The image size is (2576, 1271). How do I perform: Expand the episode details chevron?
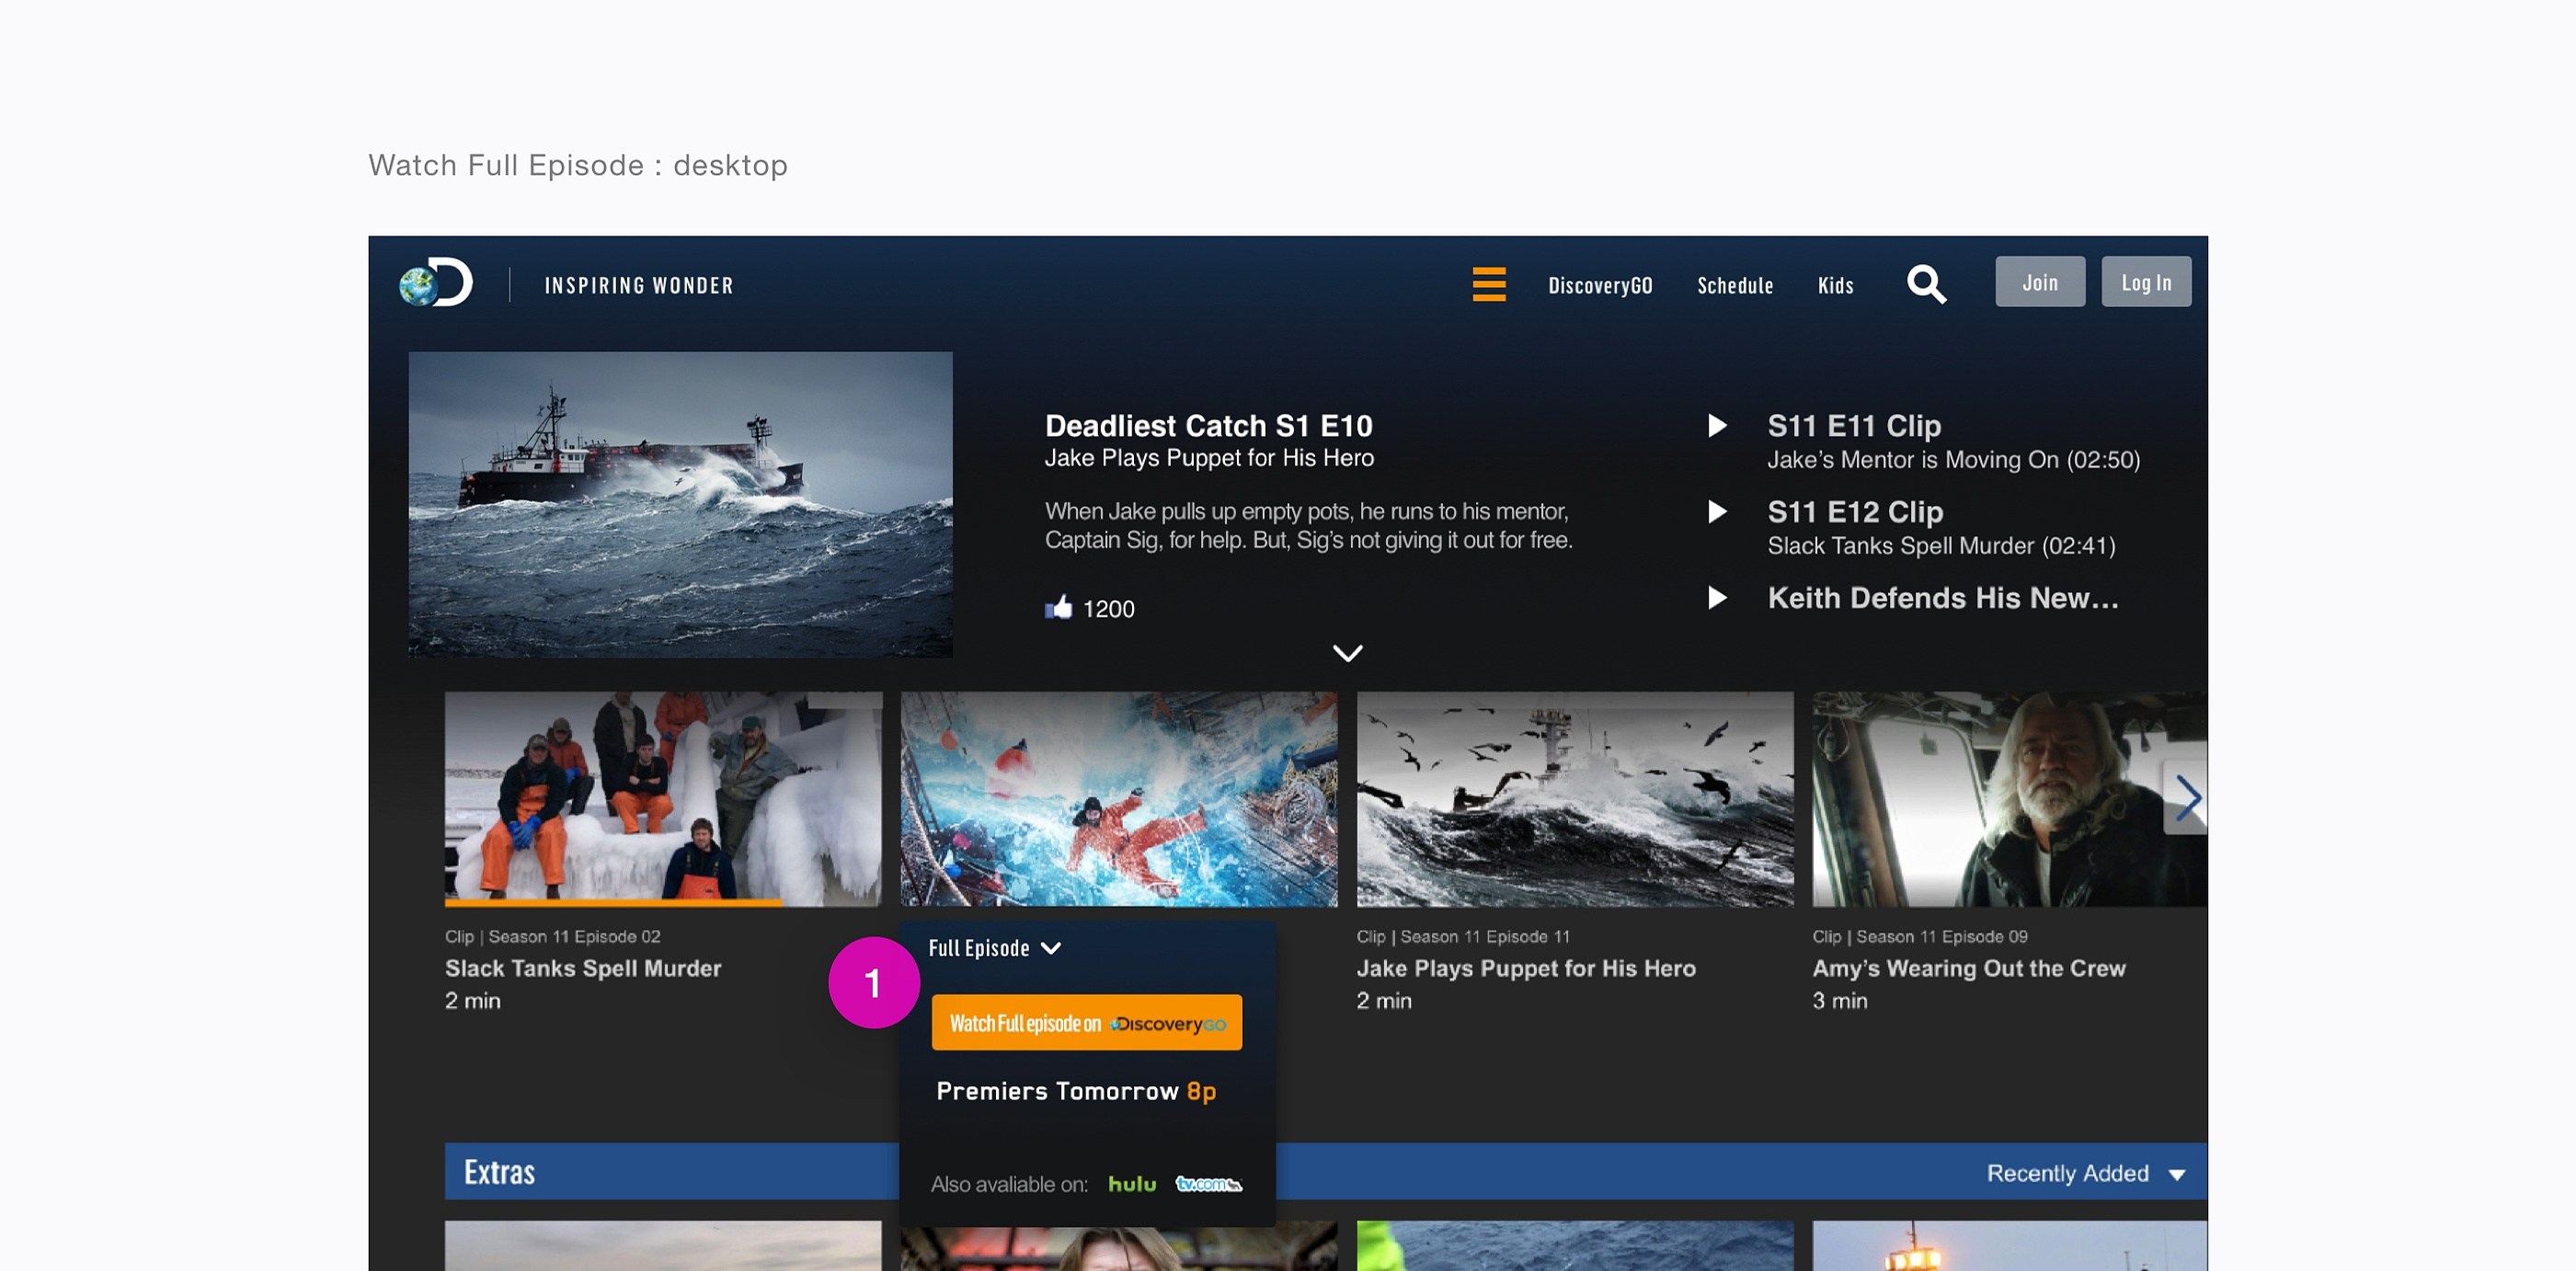tap(1348, 653)
